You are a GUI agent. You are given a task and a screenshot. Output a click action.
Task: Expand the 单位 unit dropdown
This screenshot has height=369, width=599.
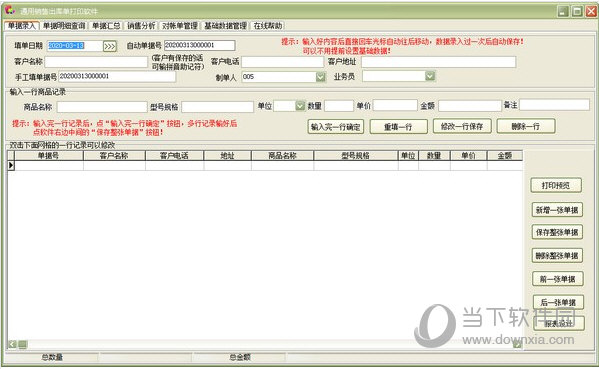[x=300, y=106]
